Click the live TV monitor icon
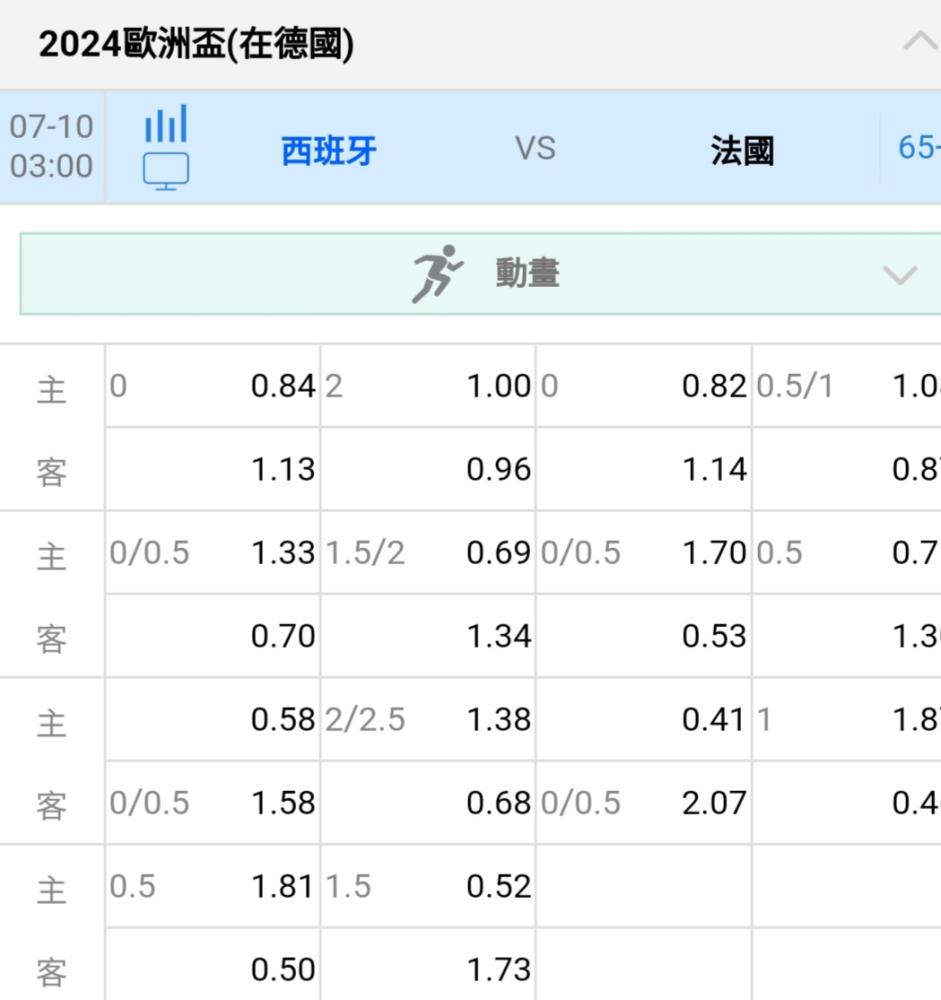Image resolution: width=941 pixels, height=1000 pixels. point(166,171)
